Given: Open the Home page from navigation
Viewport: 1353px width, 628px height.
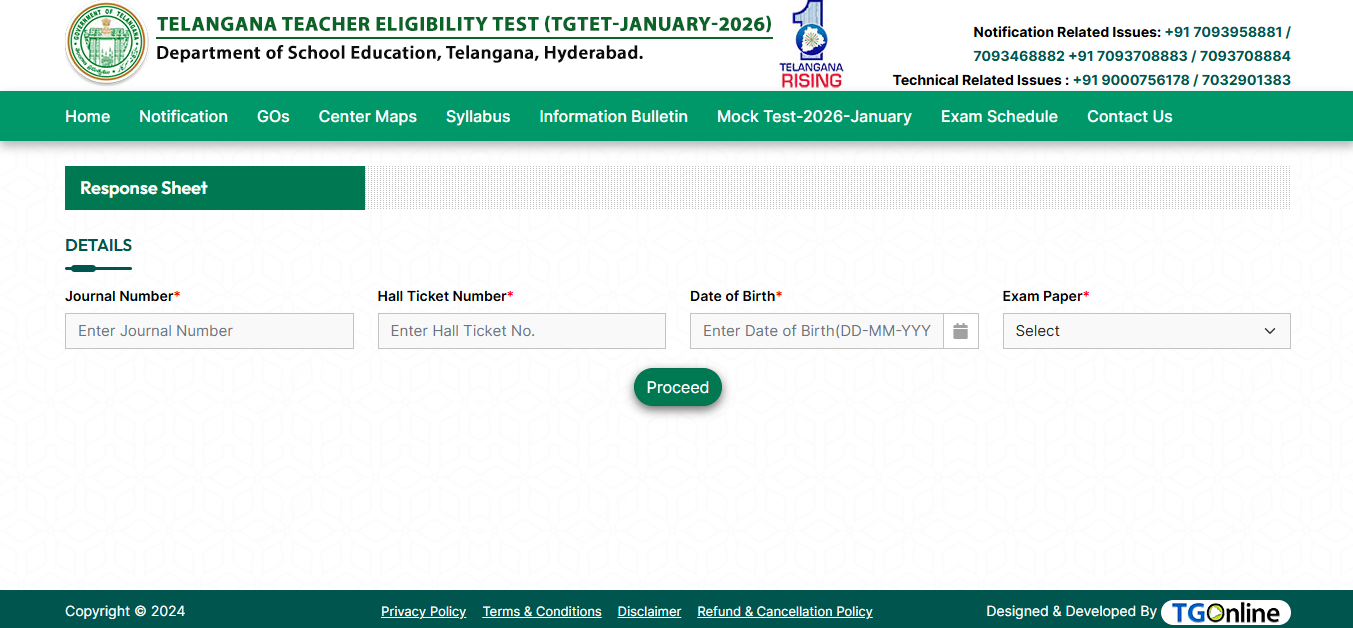Looking at the screenshot, I should click(87, 116).
